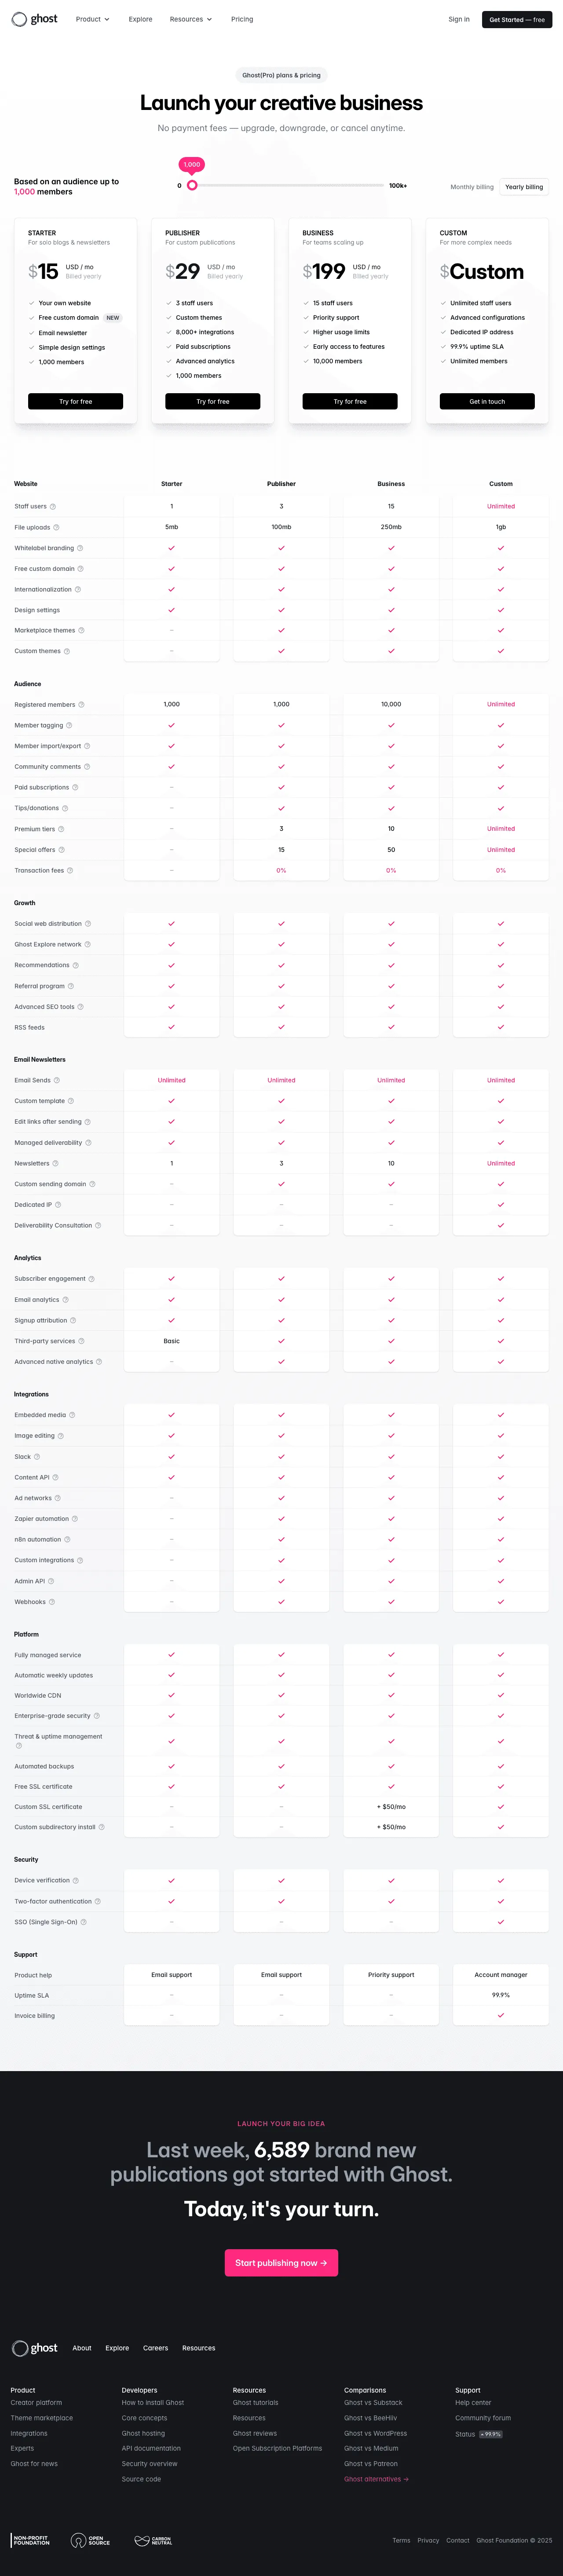Screen dimensions: 563x2576
Task: Expand the Product dropdown menu
Action: coord(92,19)
